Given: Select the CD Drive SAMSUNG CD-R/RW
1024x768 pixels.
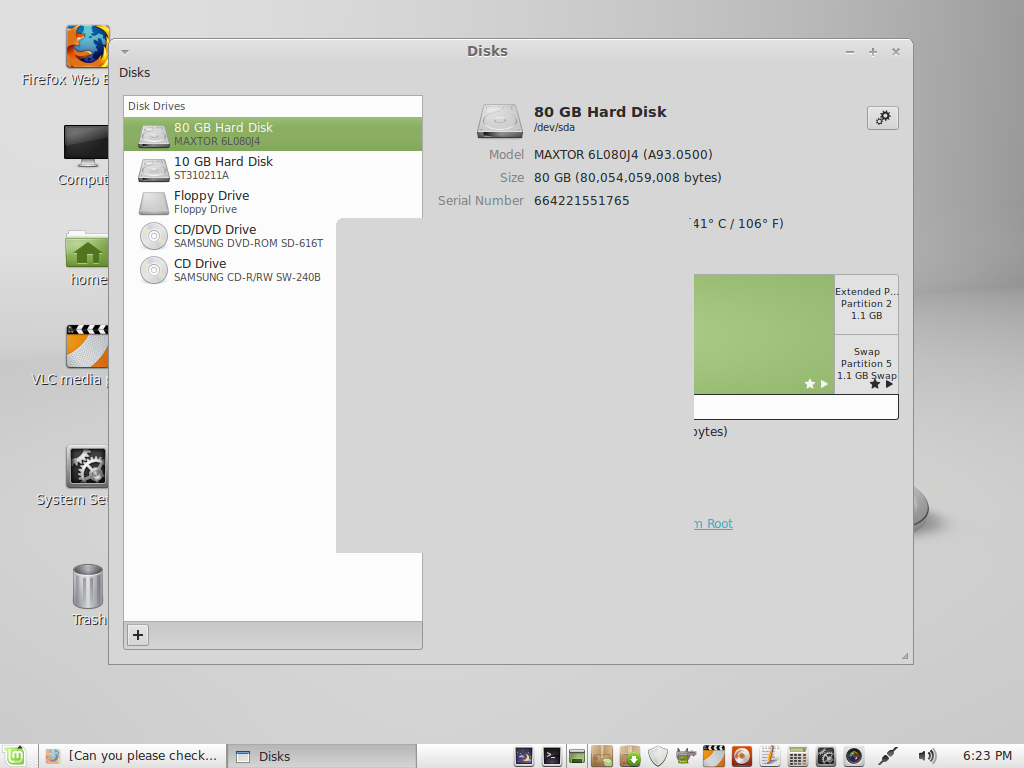Looking at the screenshot, I should pos(230,270).
